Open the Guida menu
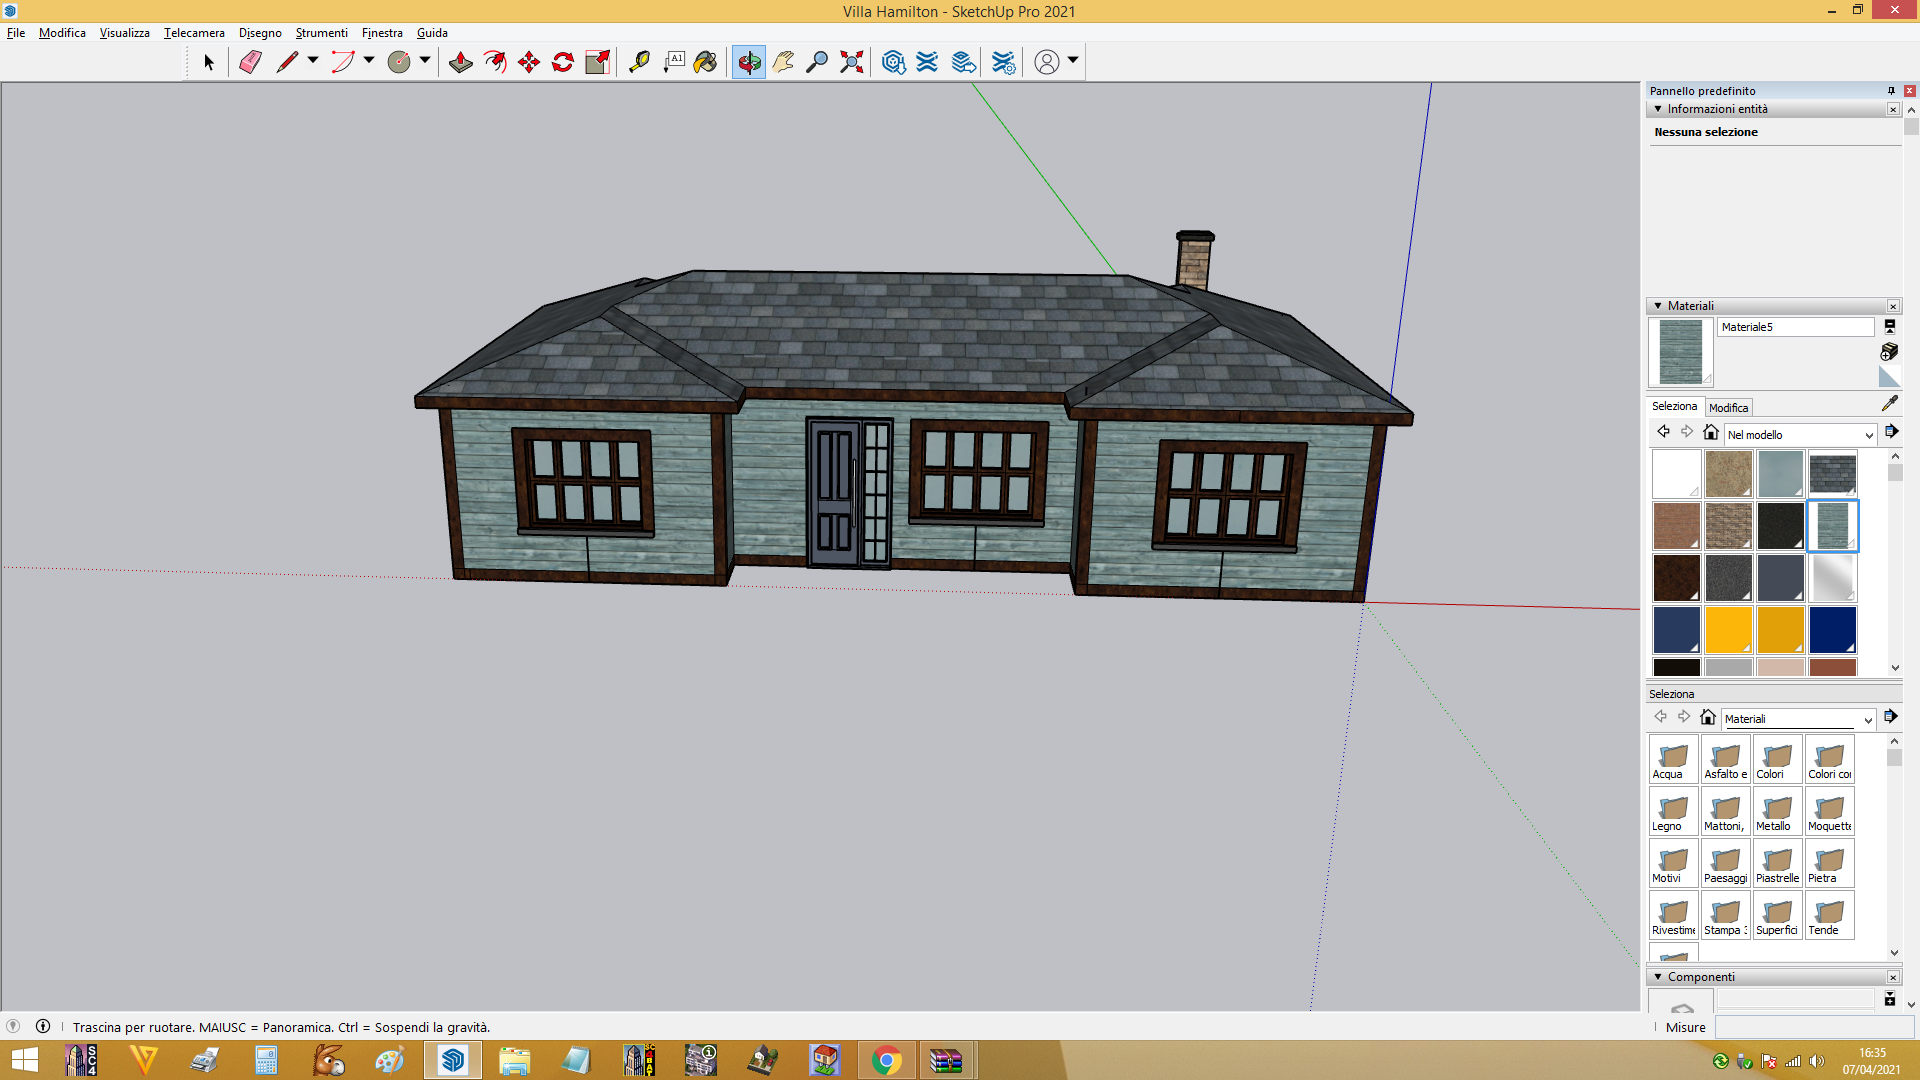 432,33
